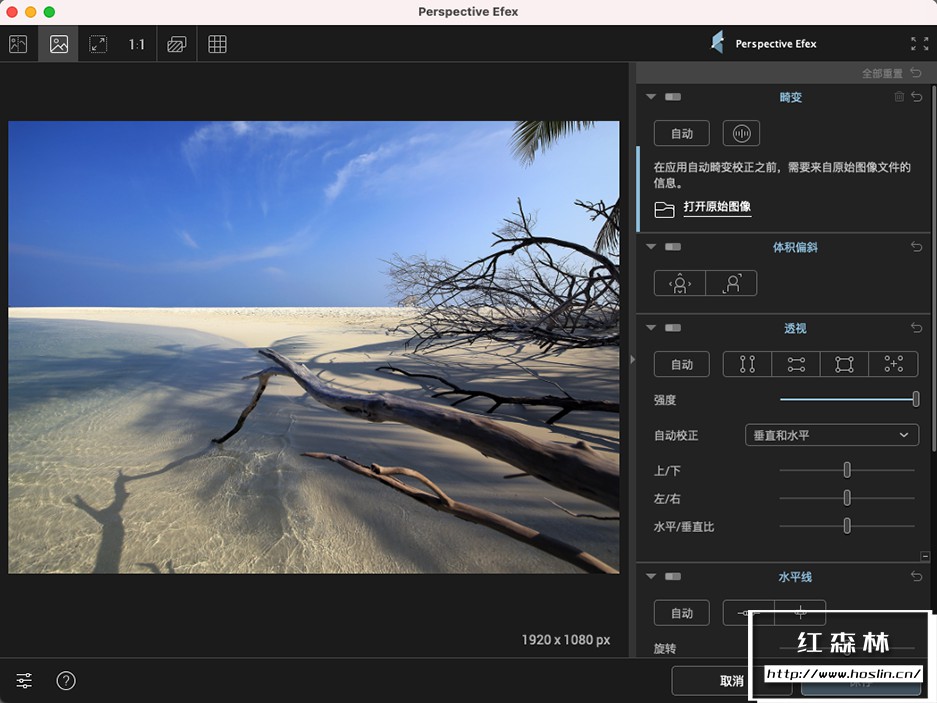937x703 pixels.
Task: Open the 自动校正 dropdown
Action: (832, 435)
